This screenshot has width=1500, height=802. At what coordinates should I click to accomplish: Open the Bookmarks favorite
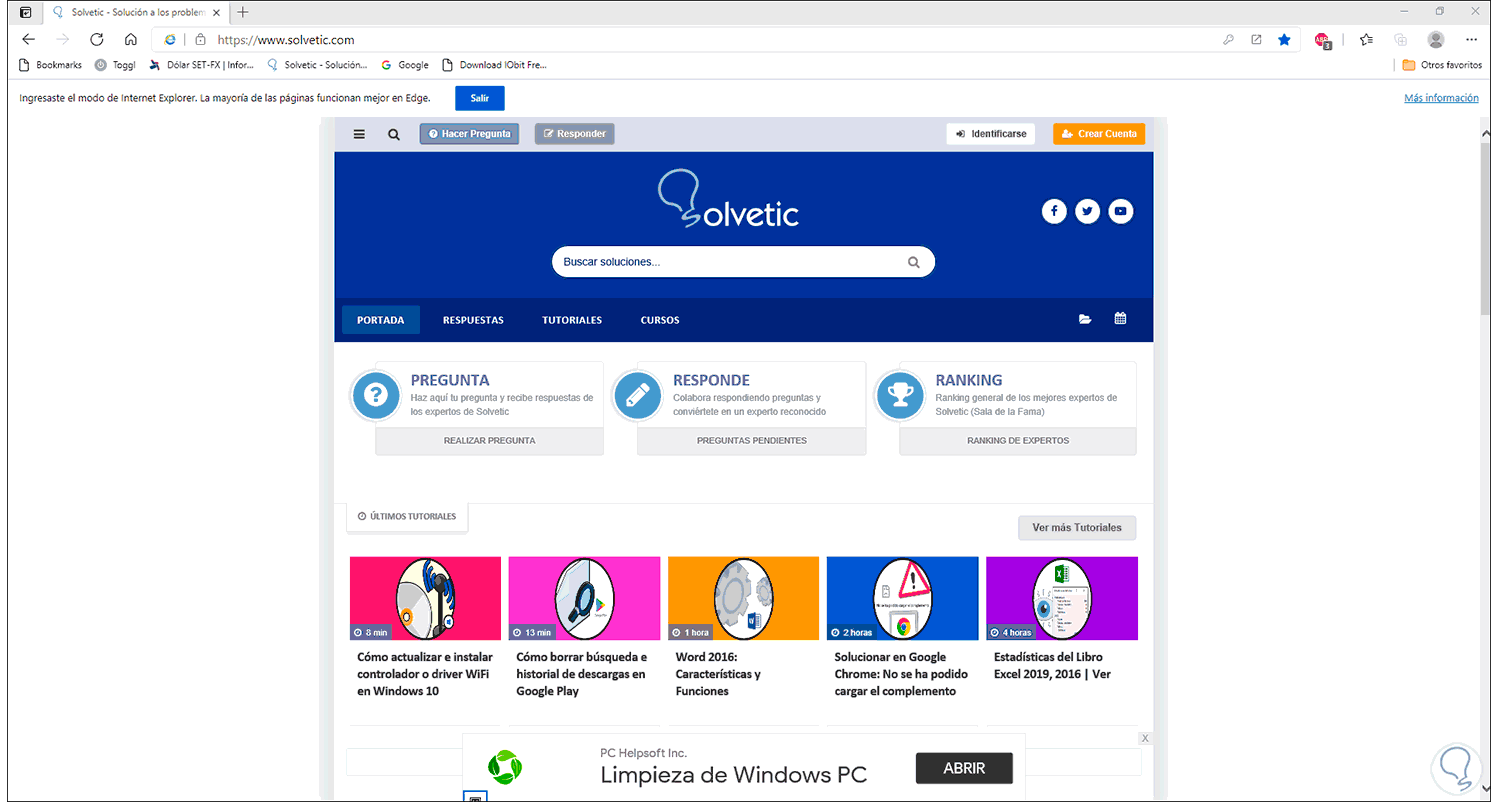tap(51, 65)
